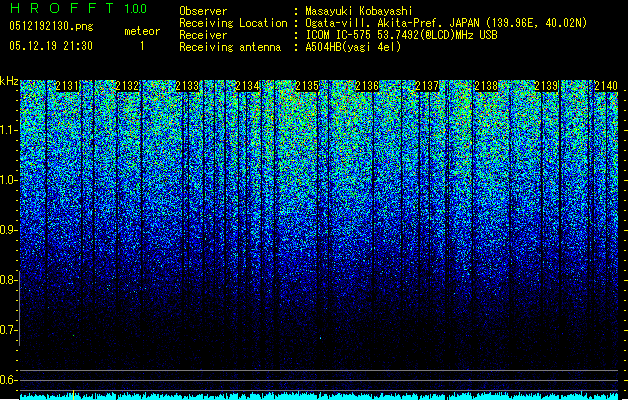Image resolution: width=629 pixels, height=400 pixels.
Task: Click the 'Receiving antenna' field label
Action: [230, 47]
